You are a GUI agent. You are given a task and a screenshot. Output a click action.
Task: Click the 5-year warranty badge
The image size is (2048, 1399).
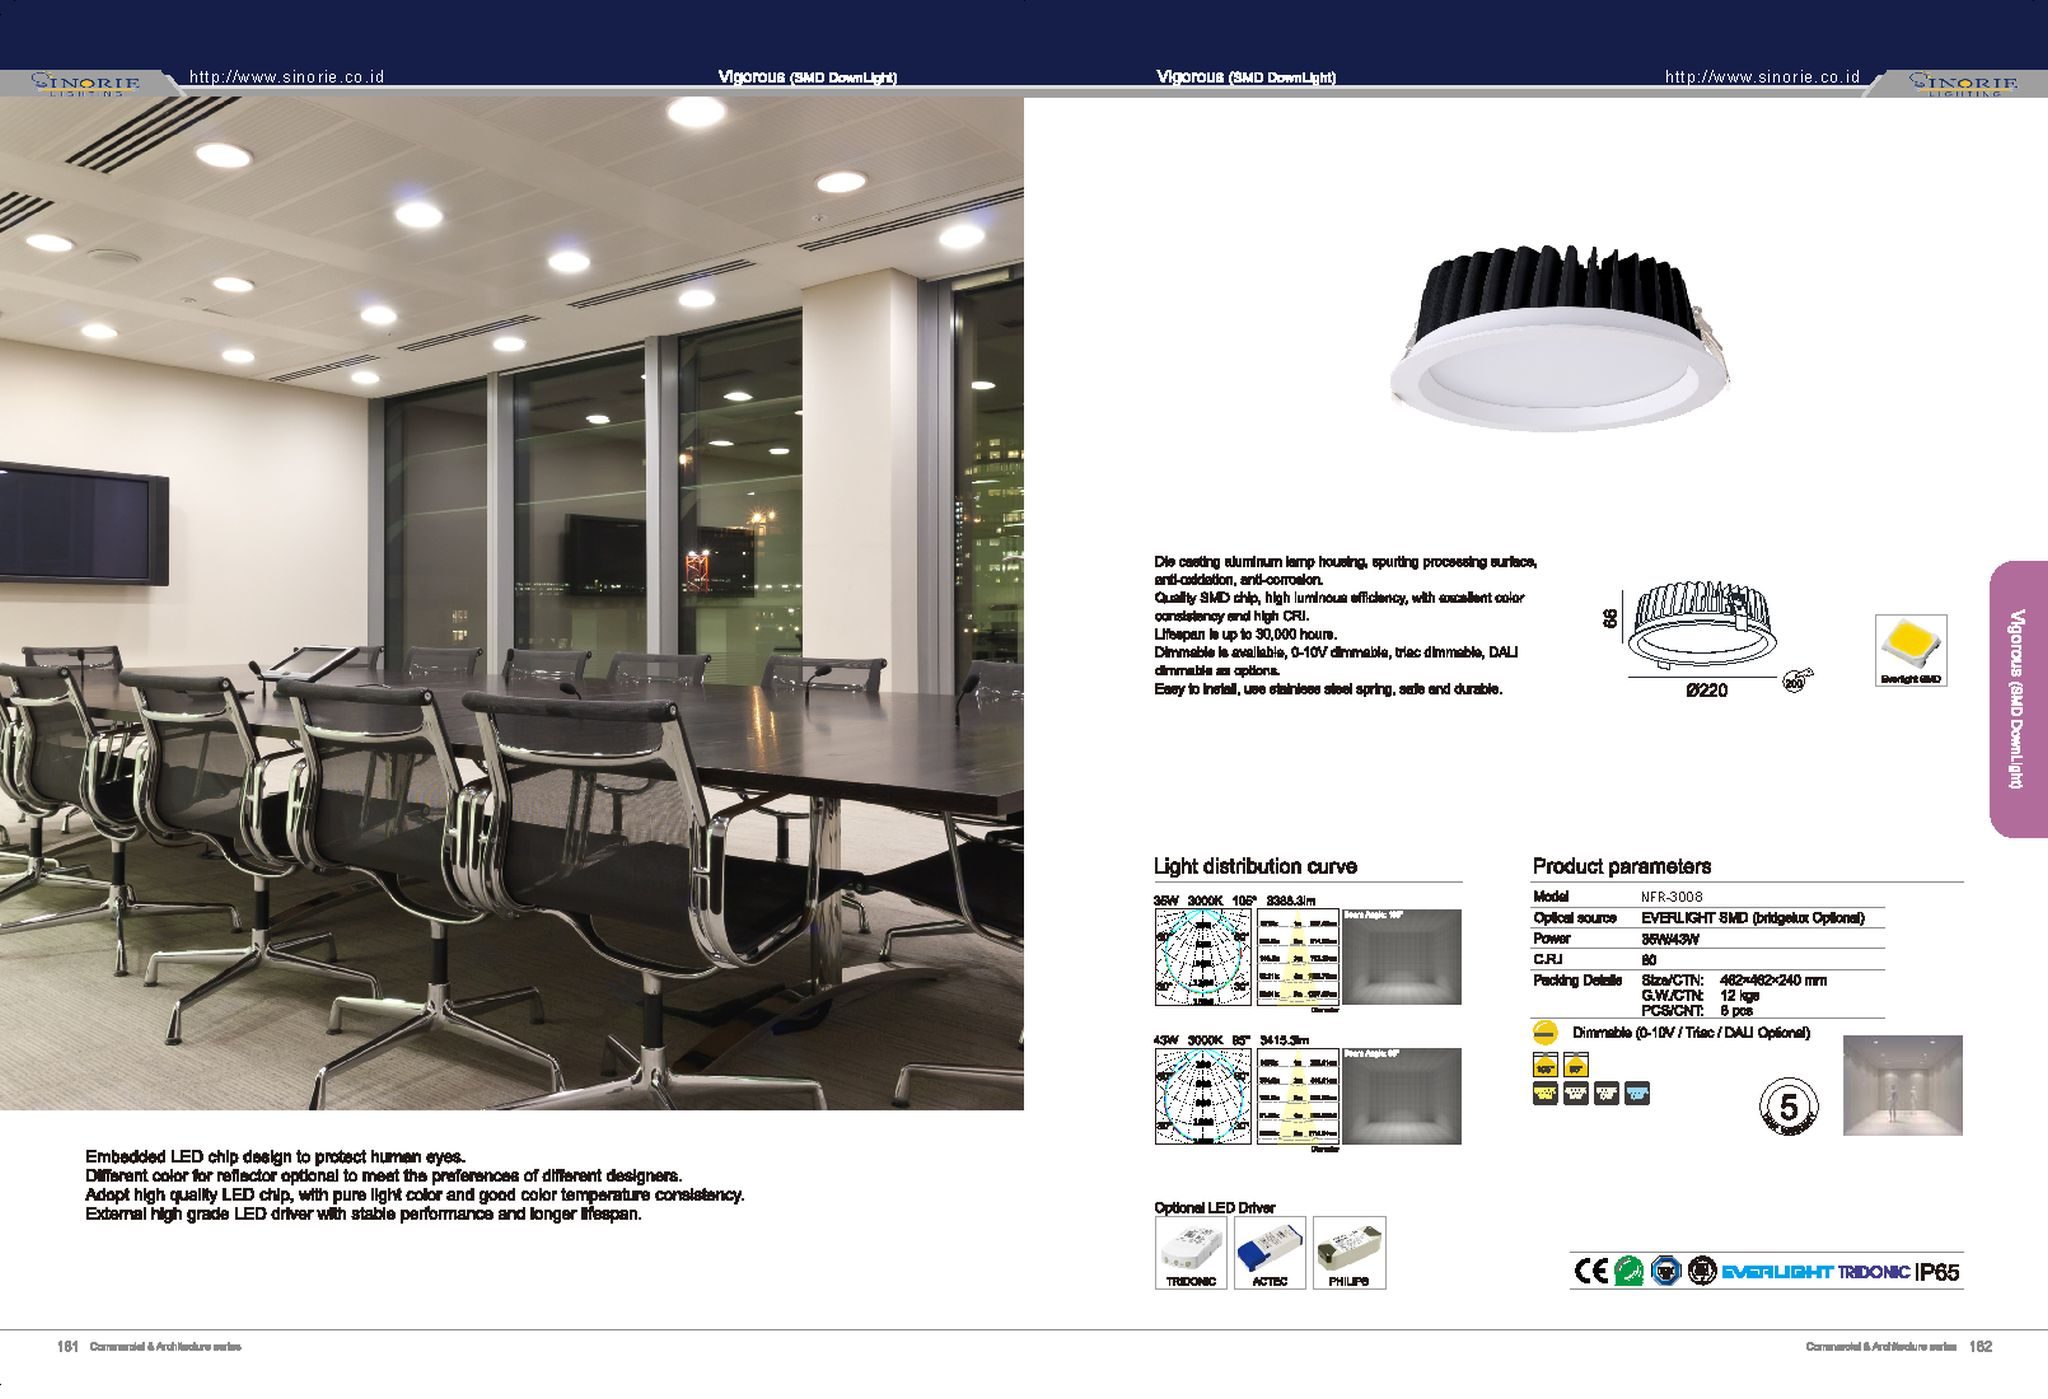point(1788,1107)
